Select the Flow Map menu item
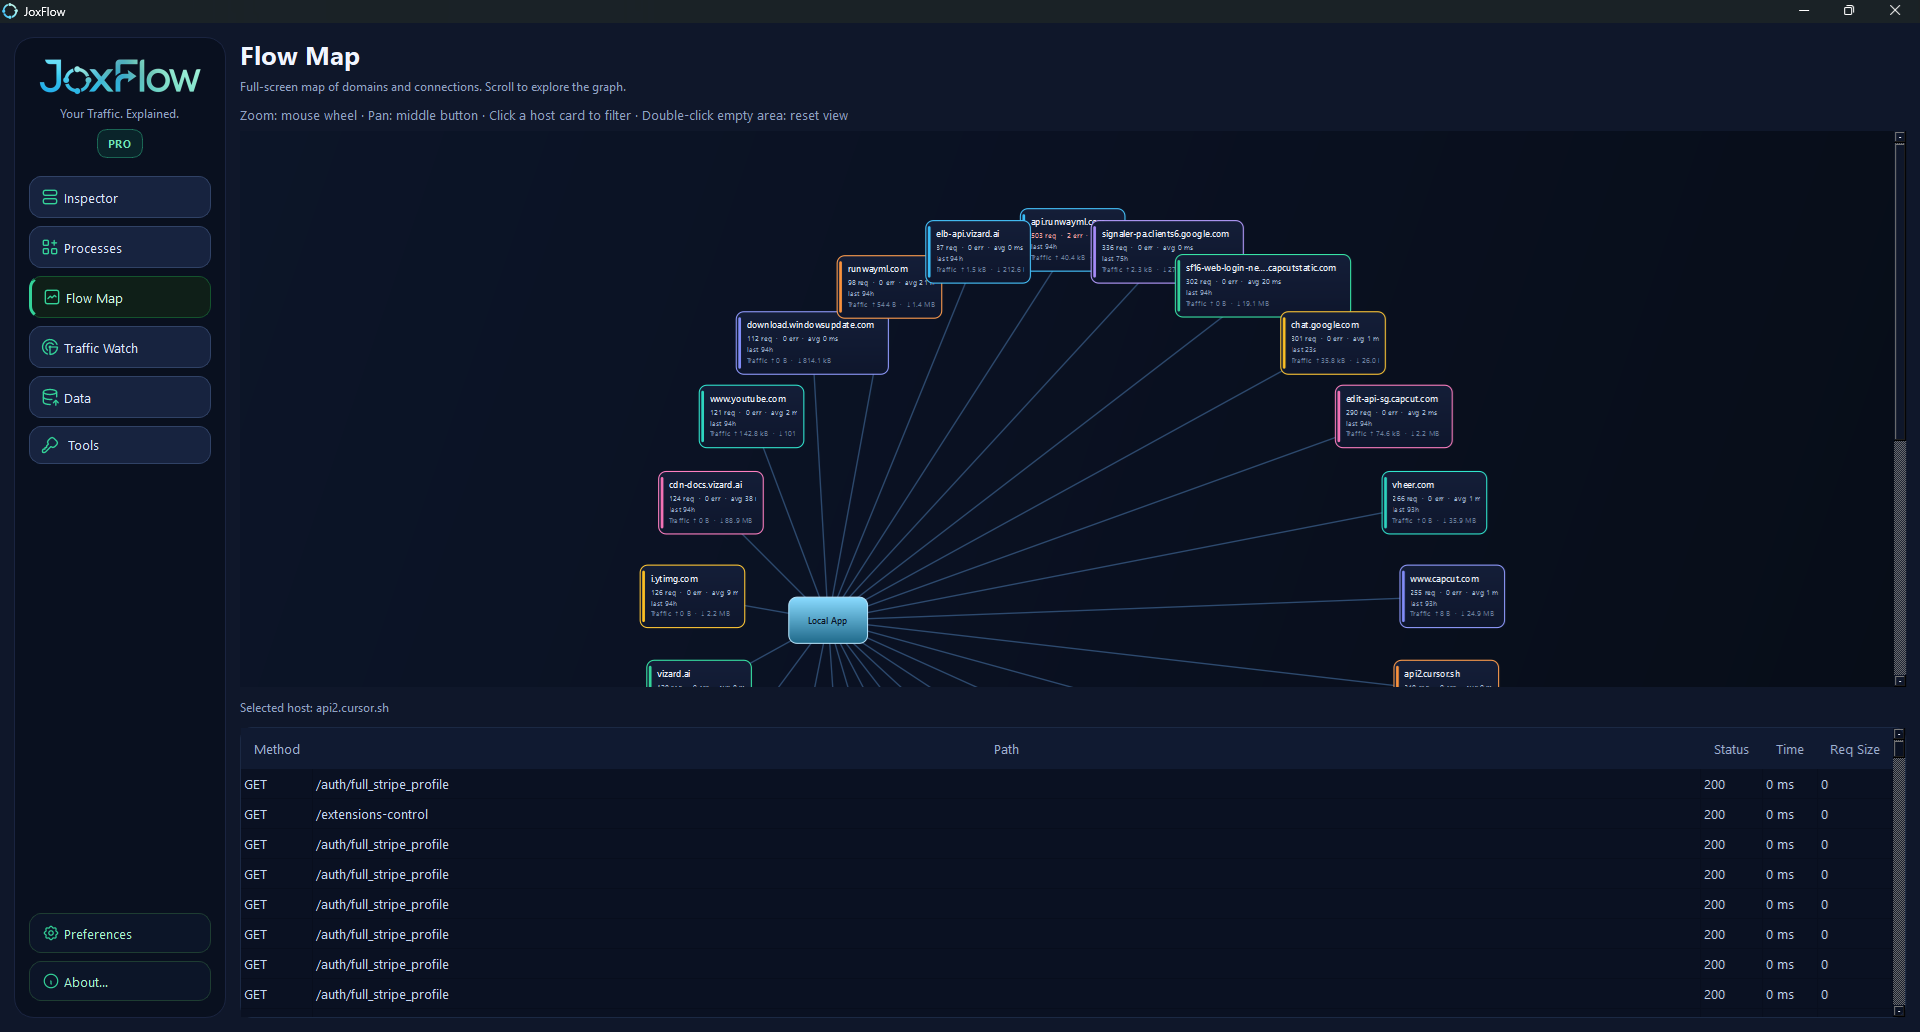 tap(120, 297)
